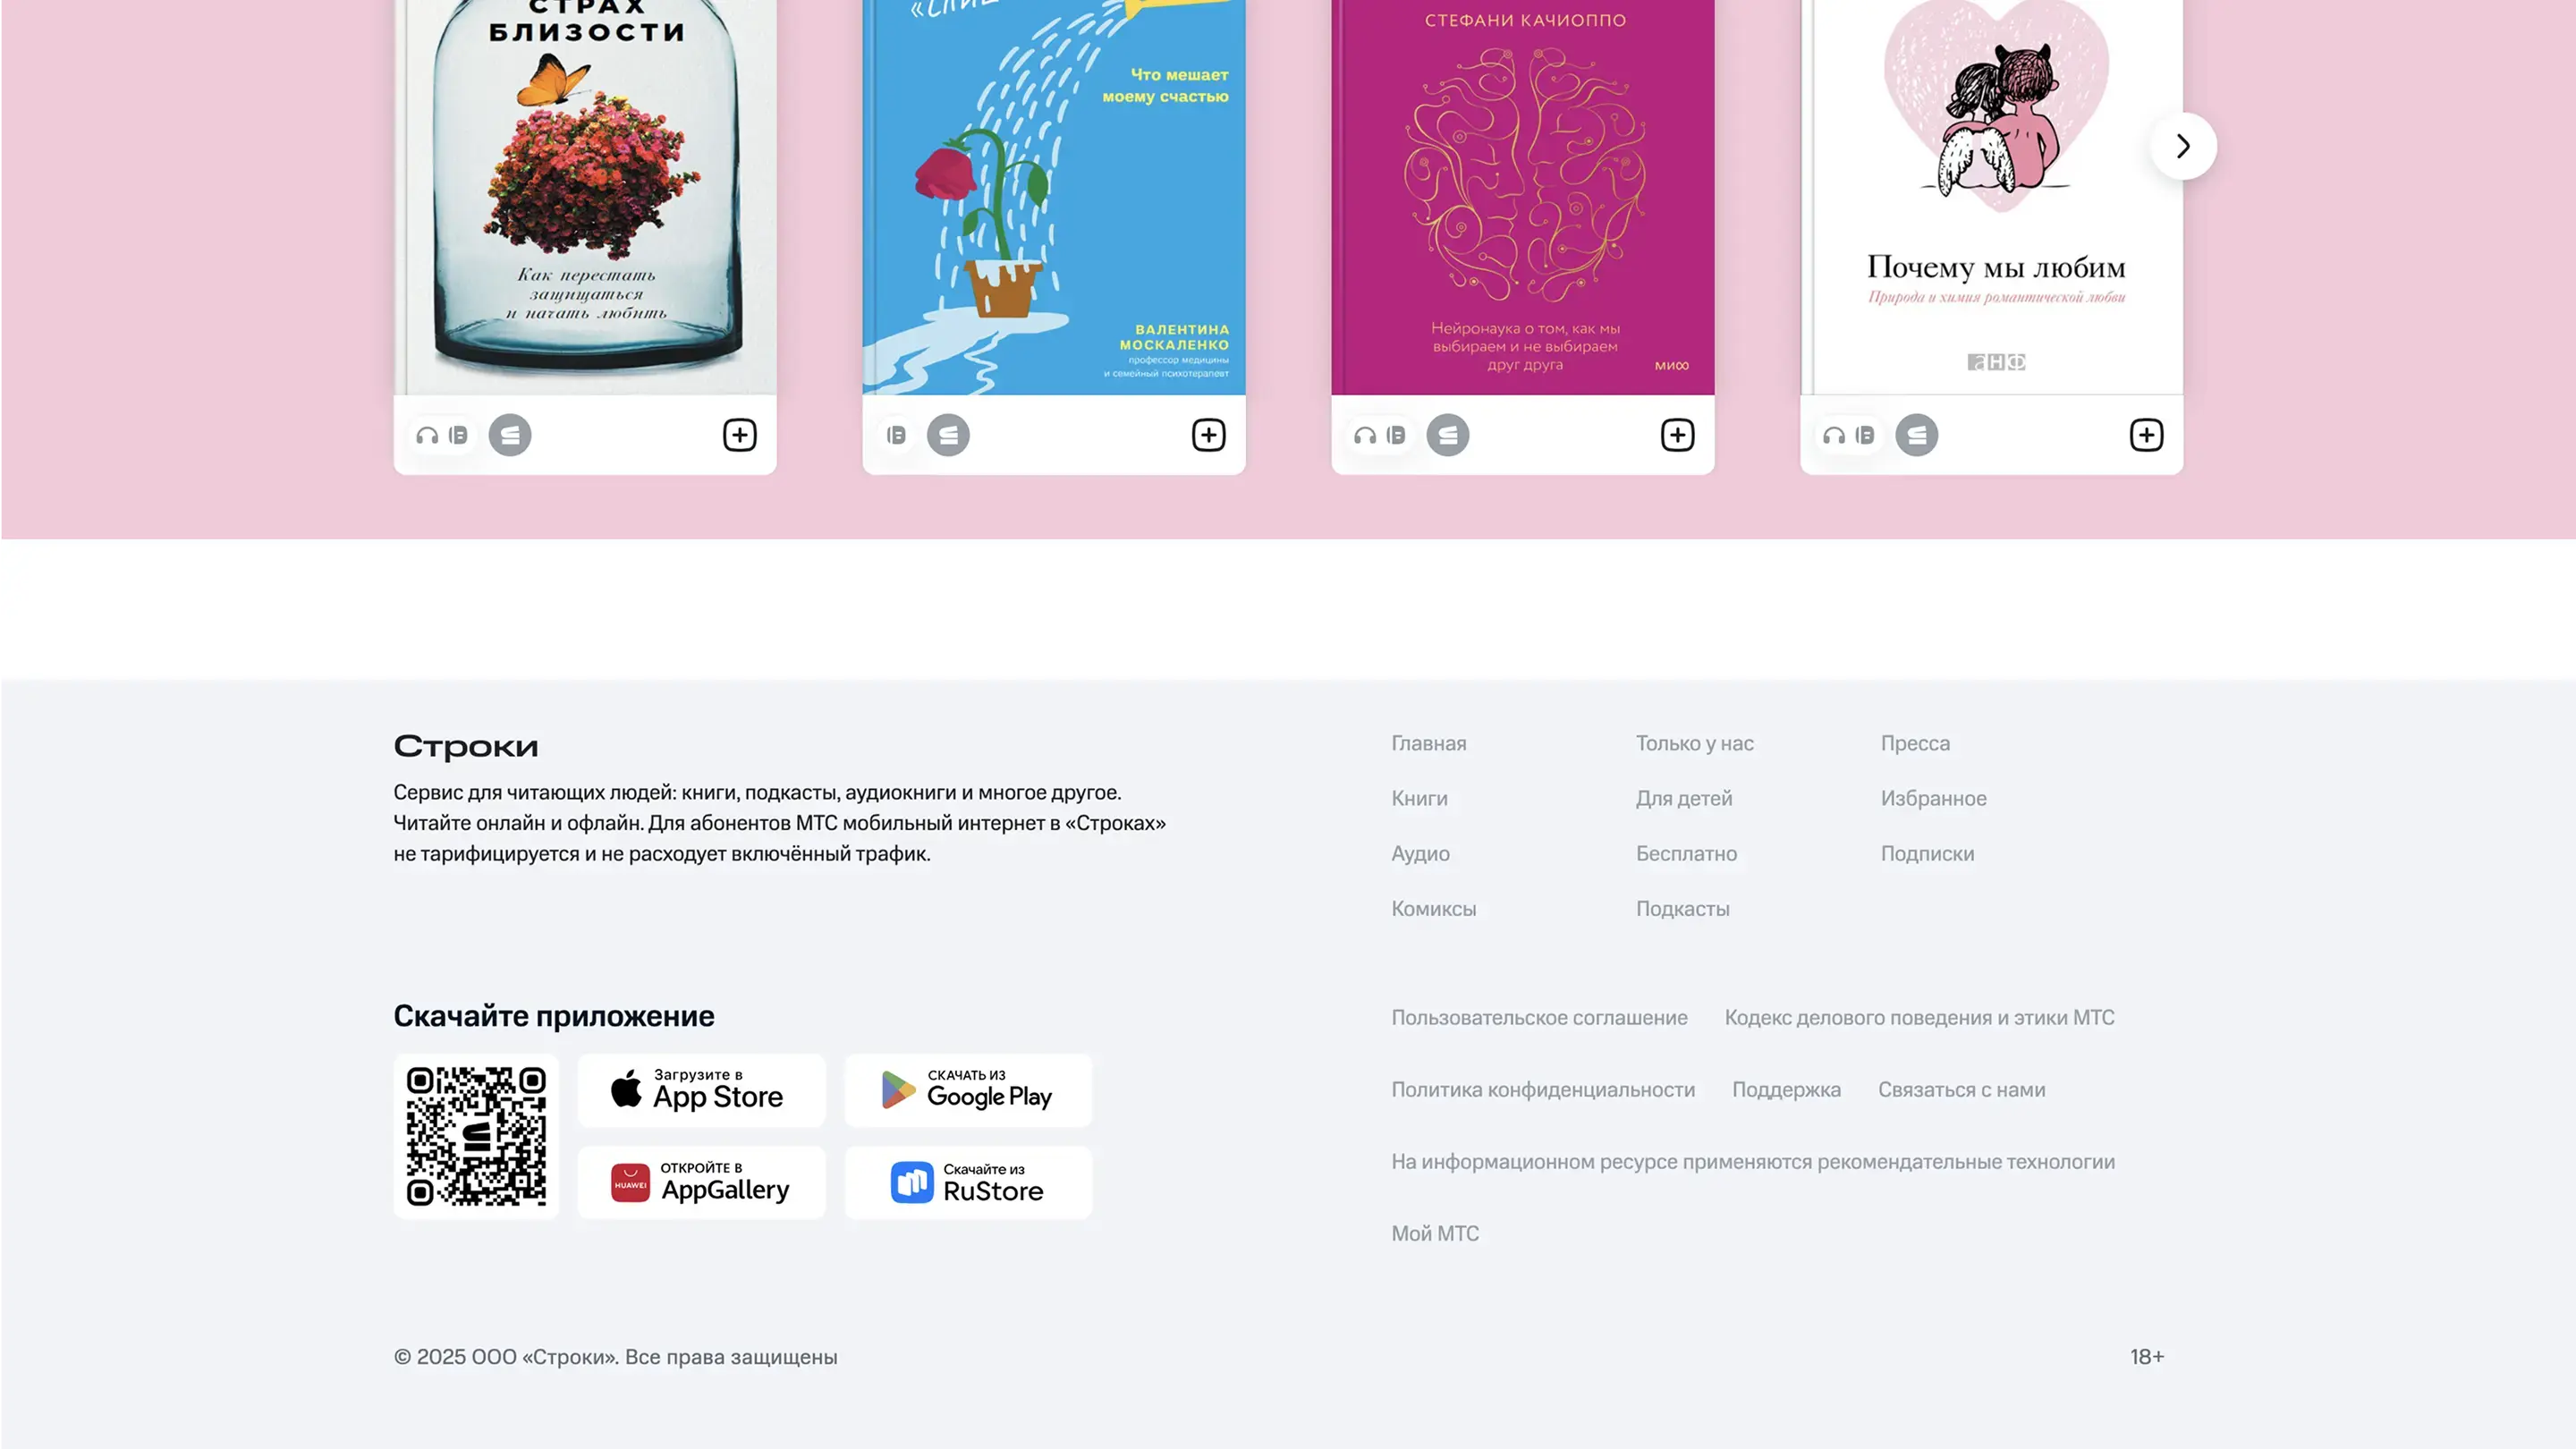Open the Мой МТС link
The height and width of the screenshot is (1449, 2576).
point(1435,1234)
